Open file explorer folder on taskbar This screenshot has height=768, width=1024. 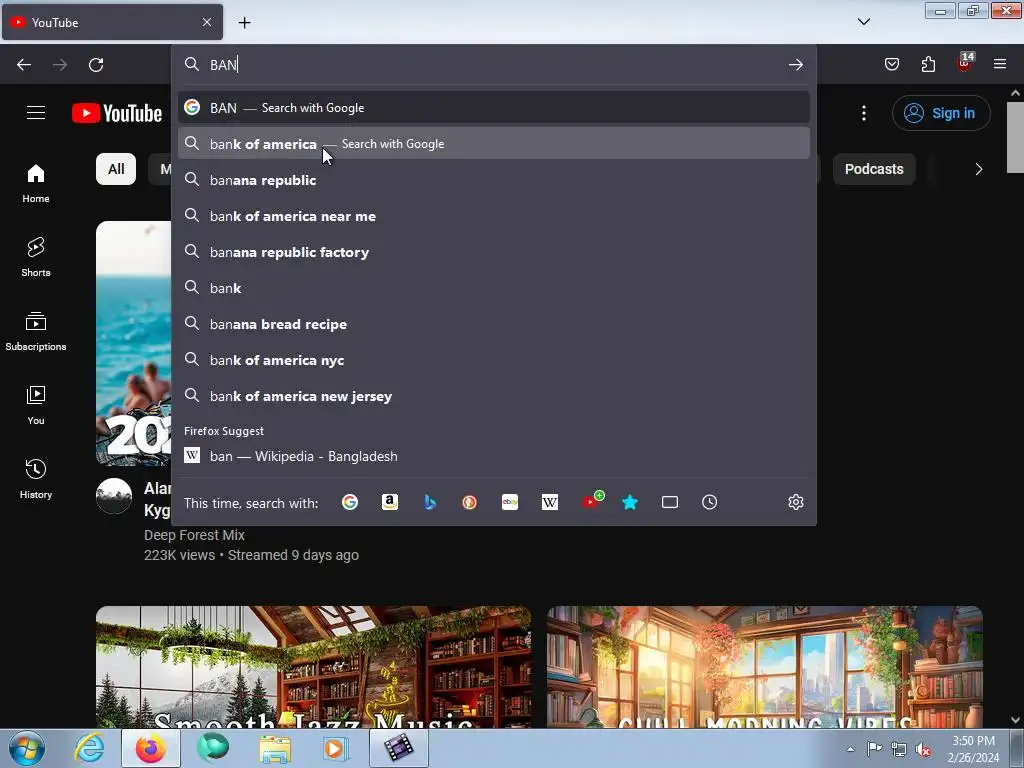pos(275,748)
